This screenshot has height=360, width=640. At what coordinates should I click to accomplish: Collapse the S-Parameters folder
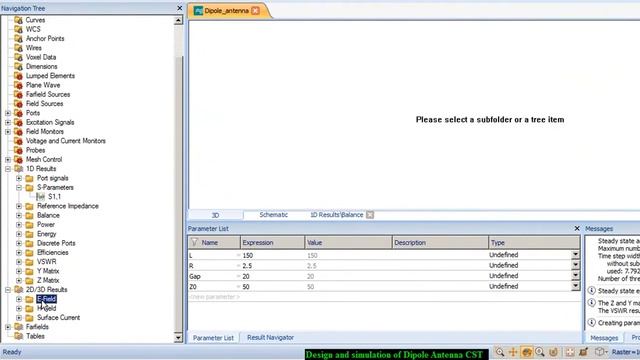19,188
